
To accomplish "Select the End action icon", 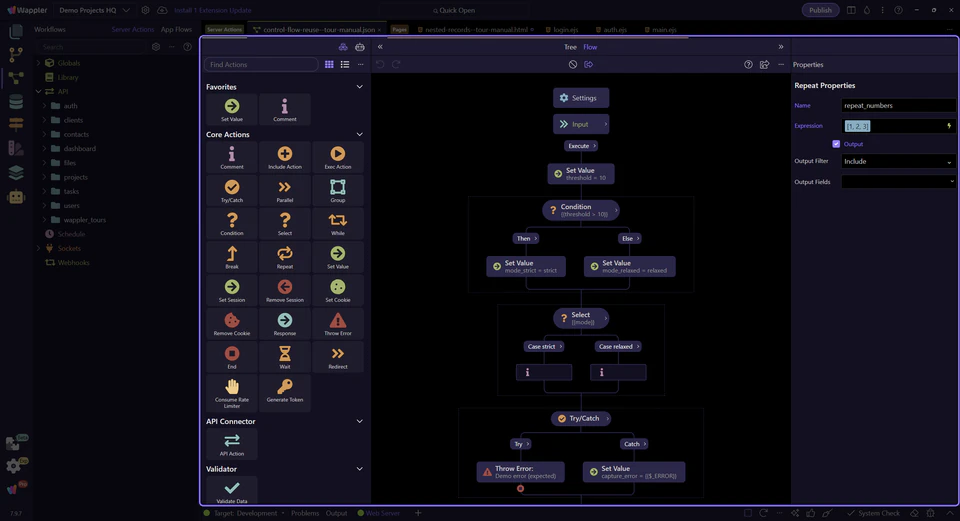I will [x=232, y=357].
